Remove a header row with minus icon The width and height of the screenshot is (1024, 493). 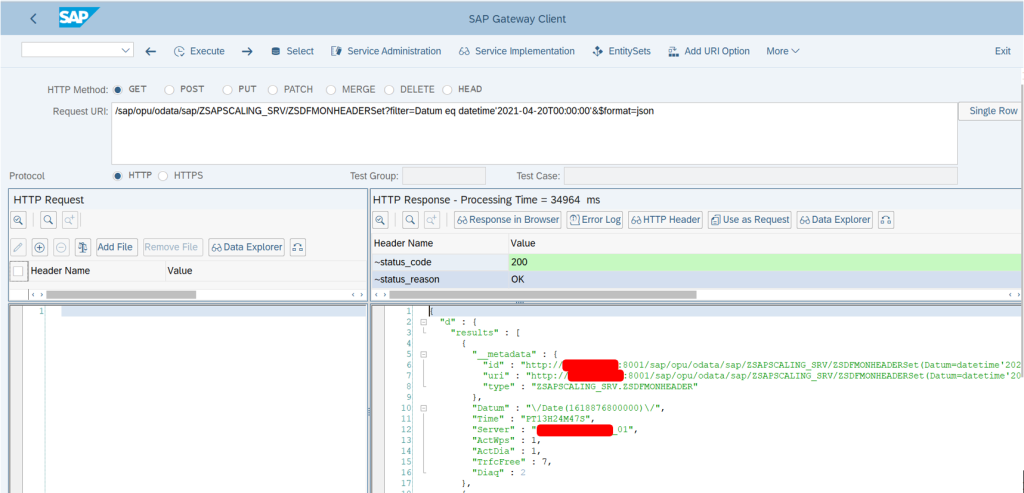61,247
